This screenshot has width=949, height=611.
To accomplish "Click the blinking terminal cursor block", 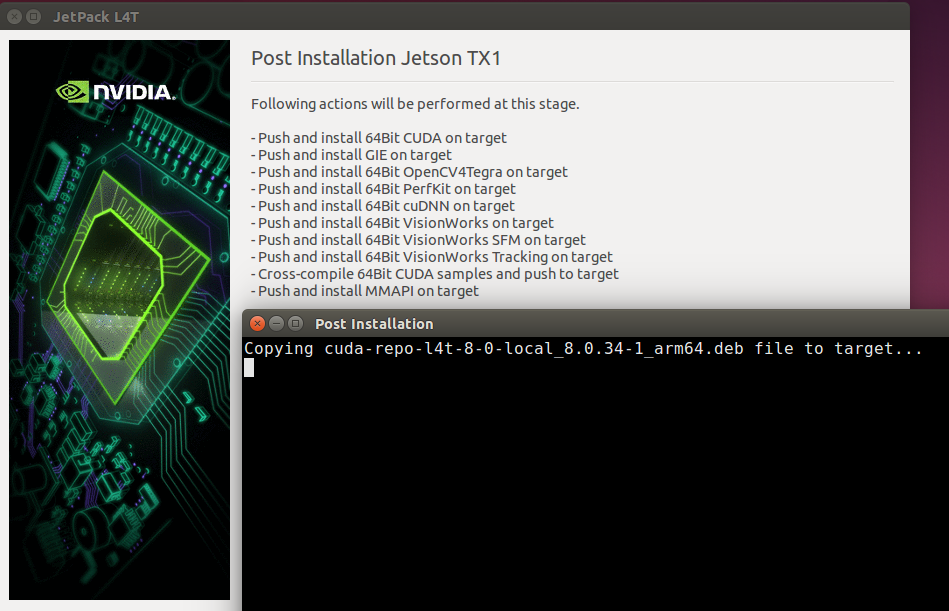I will click(x=248, y=368).
